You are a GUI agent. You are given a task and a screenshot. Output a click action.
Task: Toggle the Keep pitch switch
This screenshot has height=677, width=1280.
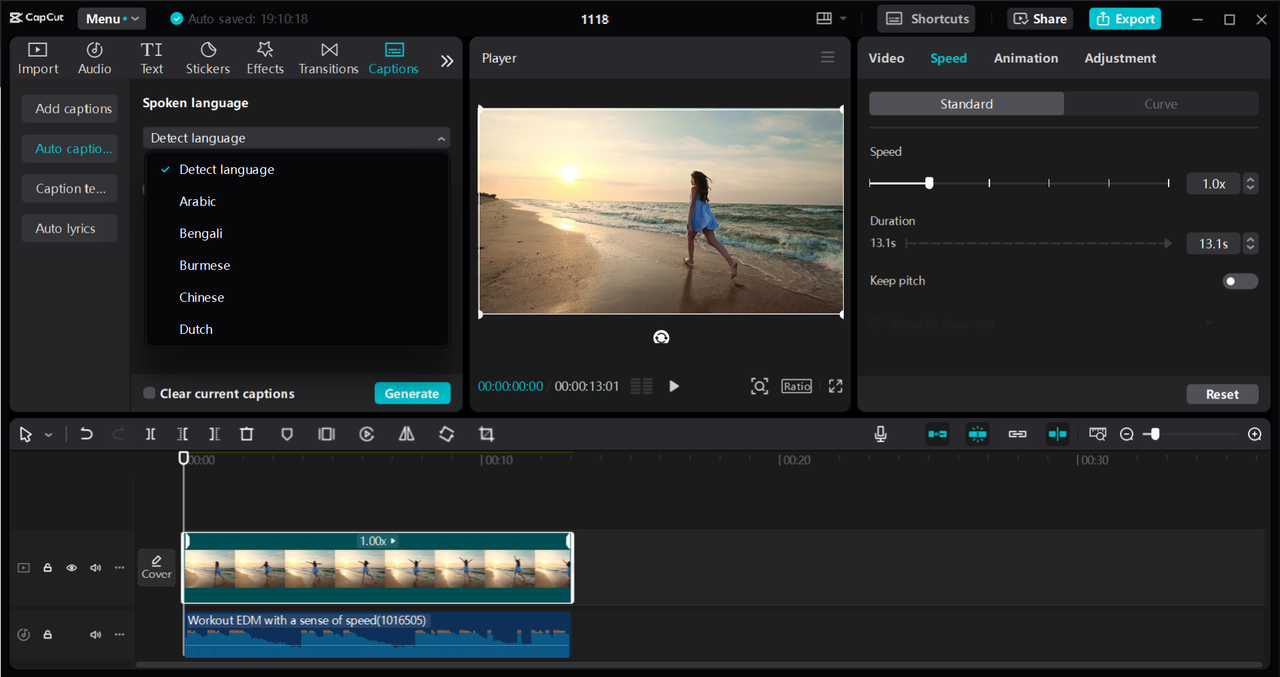pos(1240,281)
